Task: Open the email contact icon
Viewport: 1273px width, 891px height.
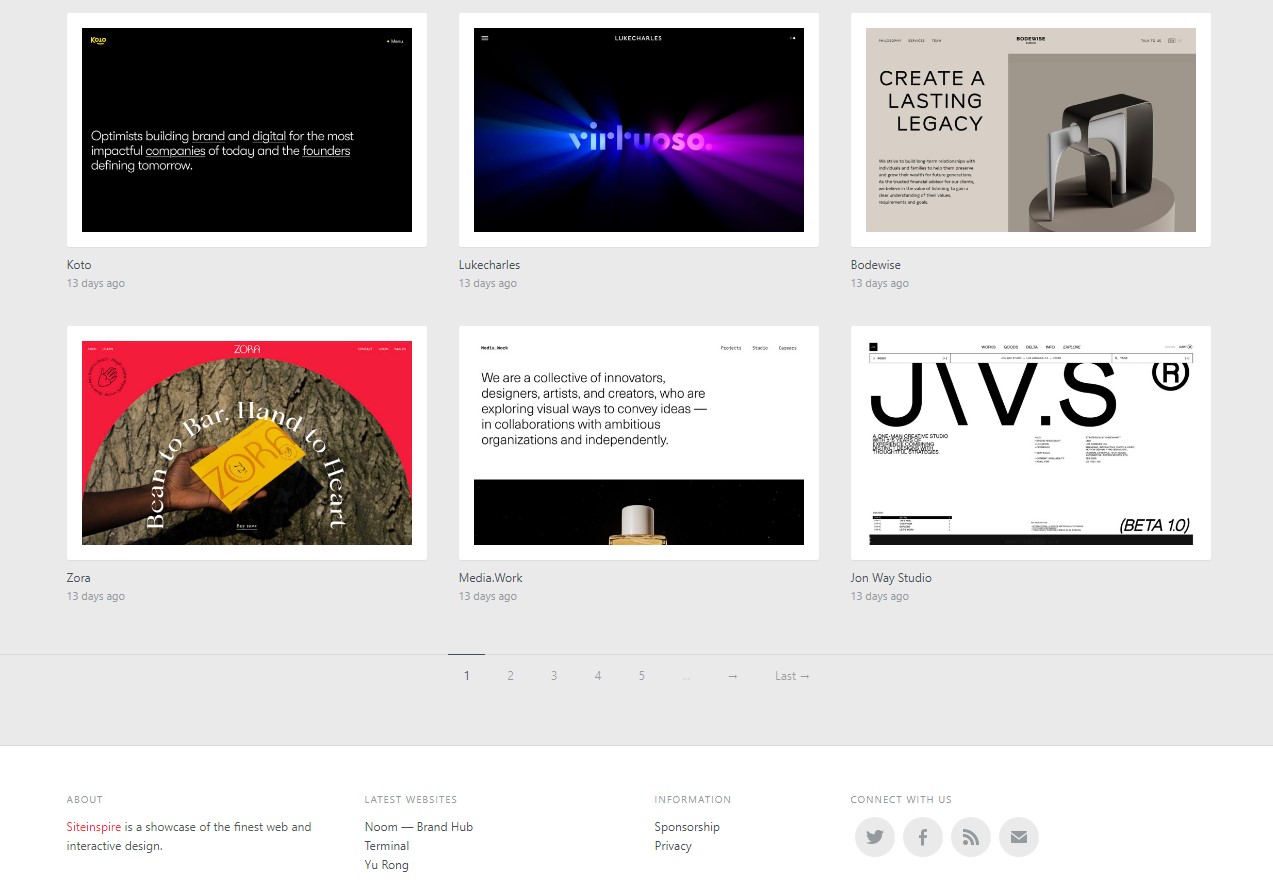Action: (1018, 837)
